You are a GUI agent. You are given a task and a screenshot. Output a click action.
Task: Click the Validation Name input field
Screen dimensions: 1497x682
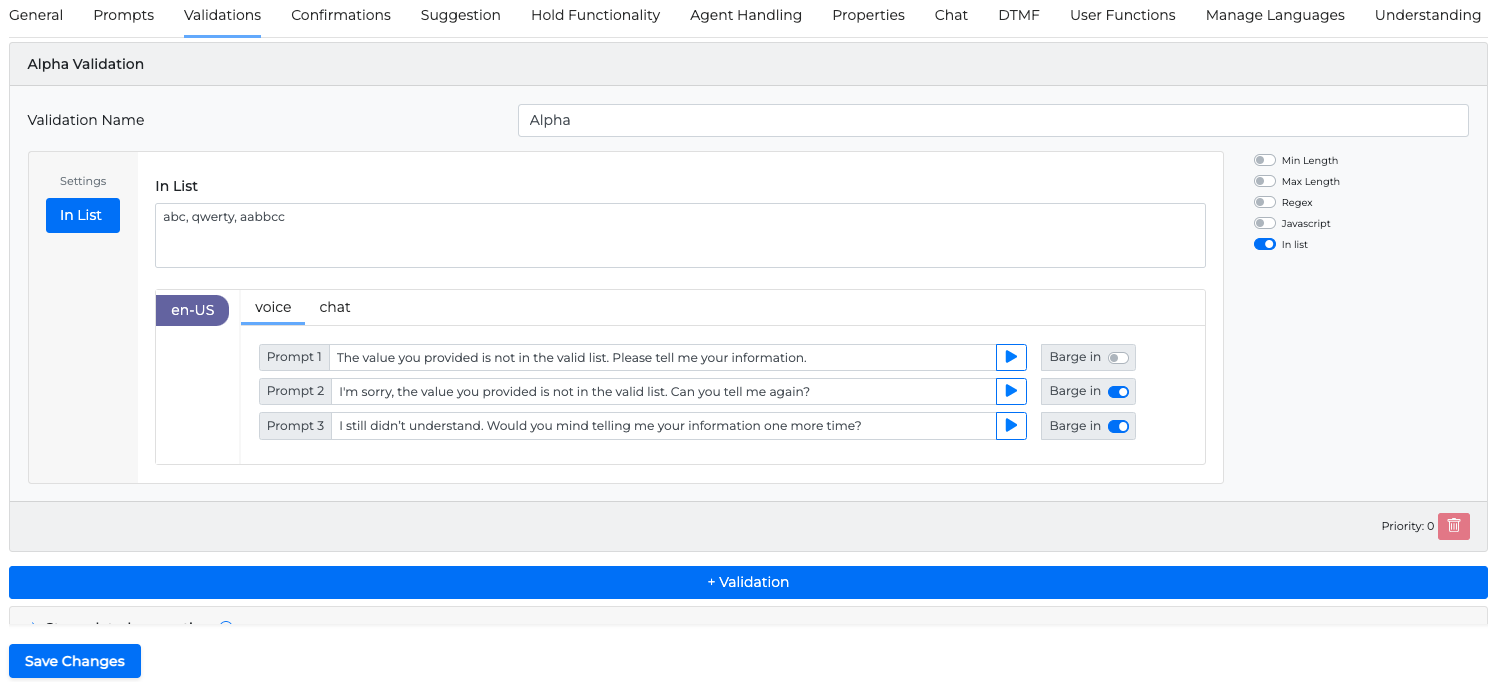[x=992, y=120]
